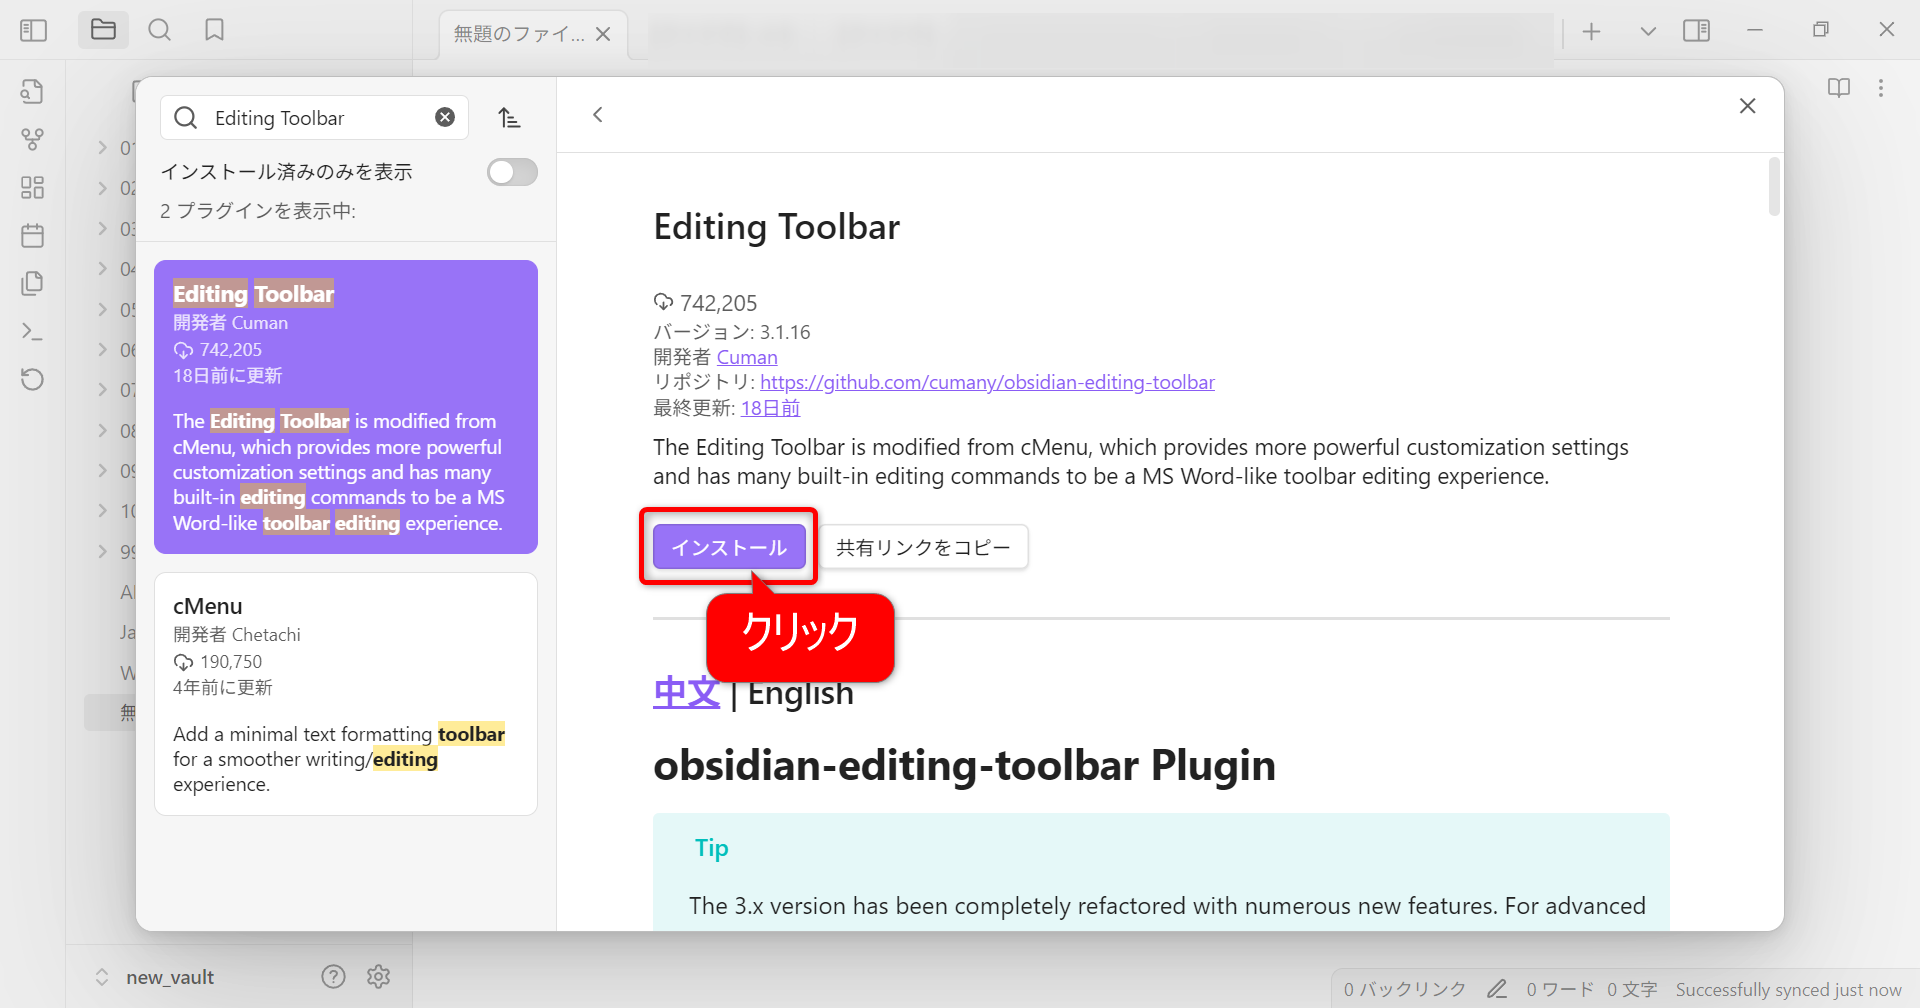
Task: Open quick switcher icon in left ribbon
Action: [x=32, y=91]
